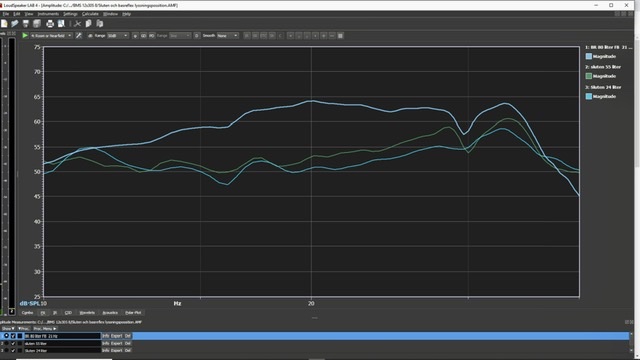
Task: Click Export for sluten 55 liter row
Action: 117,343
